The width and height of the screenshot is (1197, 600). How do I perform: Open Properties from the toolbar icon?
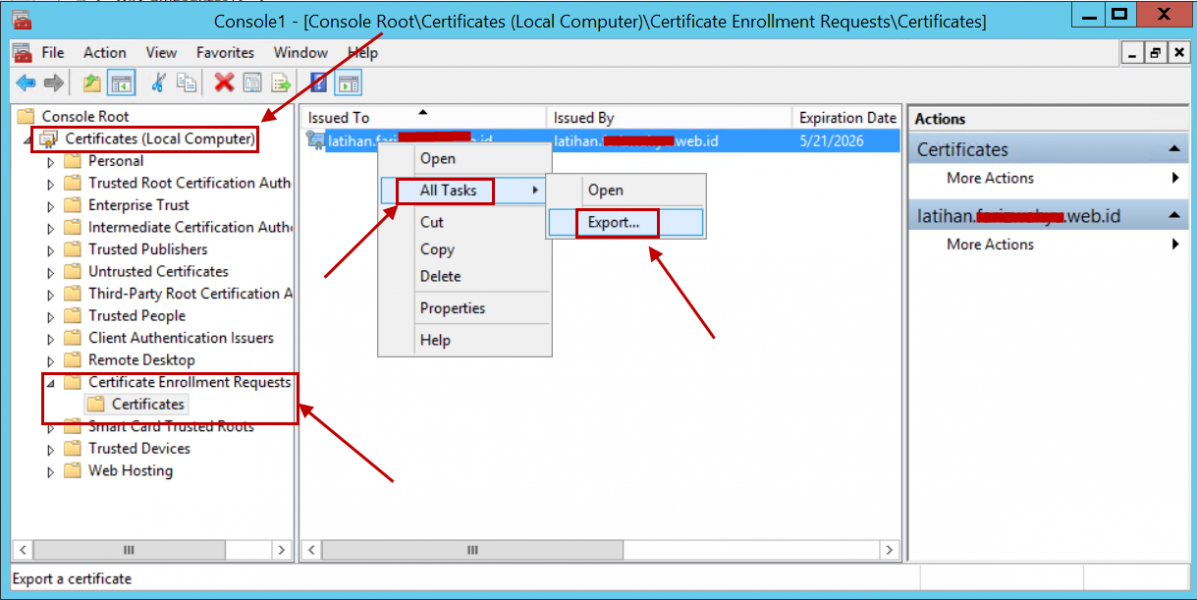[252, 83]
